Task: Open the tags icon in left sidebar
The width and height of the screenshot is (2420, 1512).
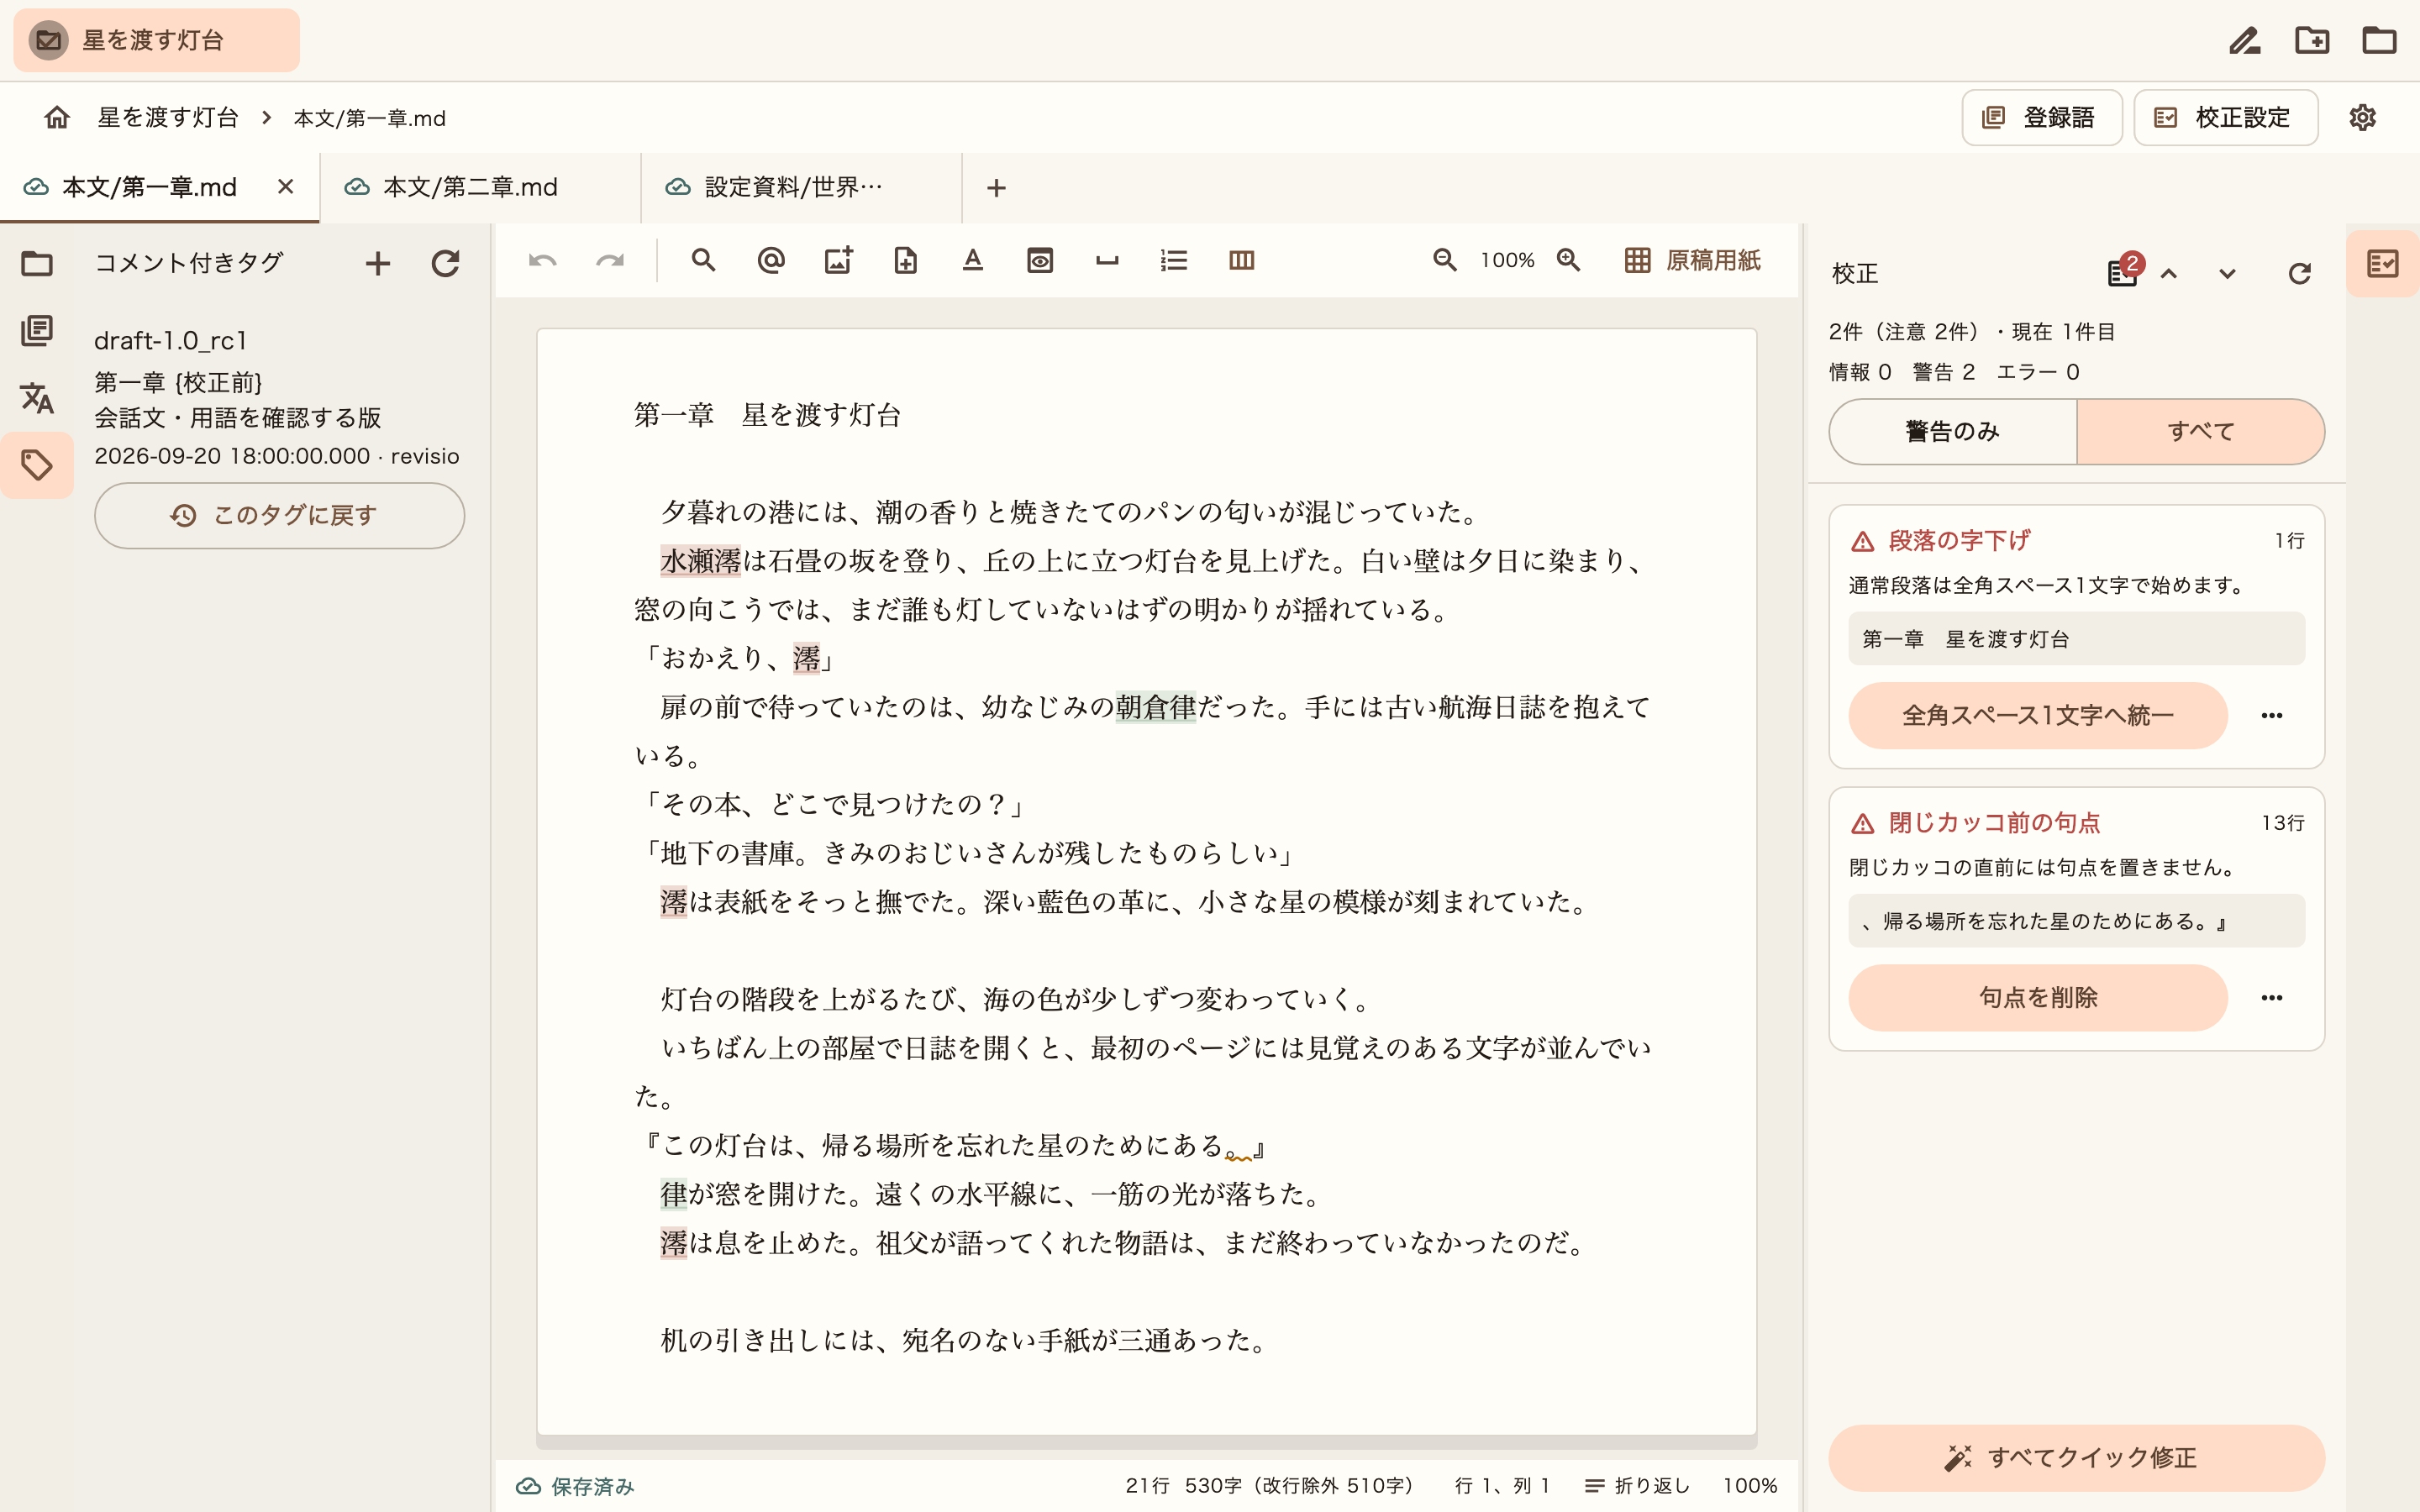Action: 37,465
